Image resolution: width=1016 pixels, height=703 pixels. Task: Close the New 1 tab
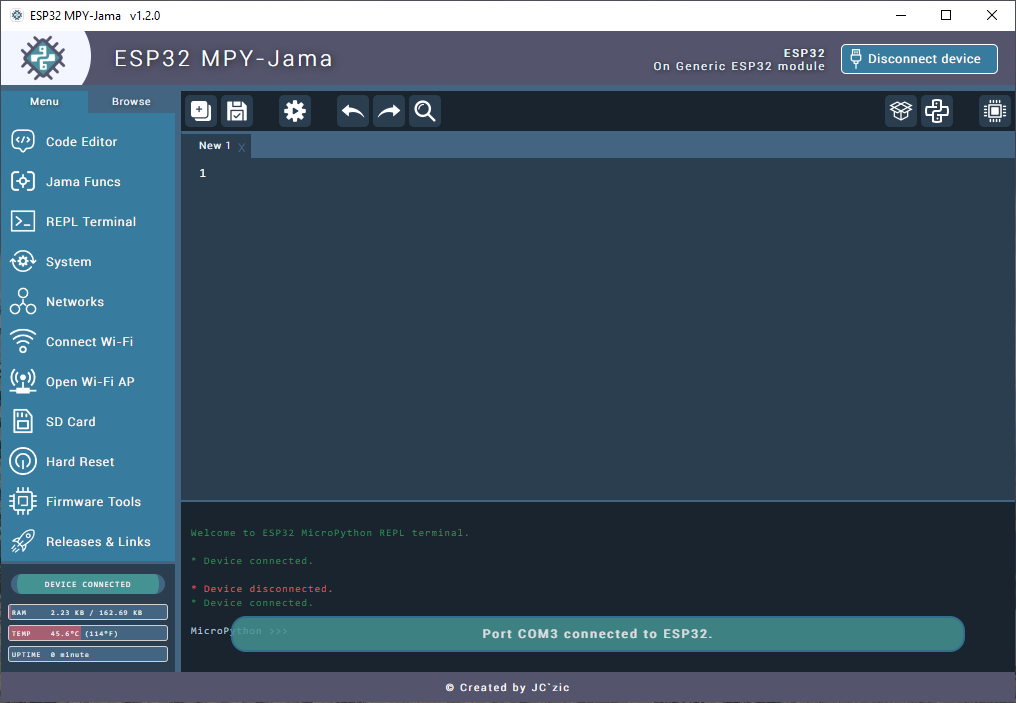coord(242,147)
